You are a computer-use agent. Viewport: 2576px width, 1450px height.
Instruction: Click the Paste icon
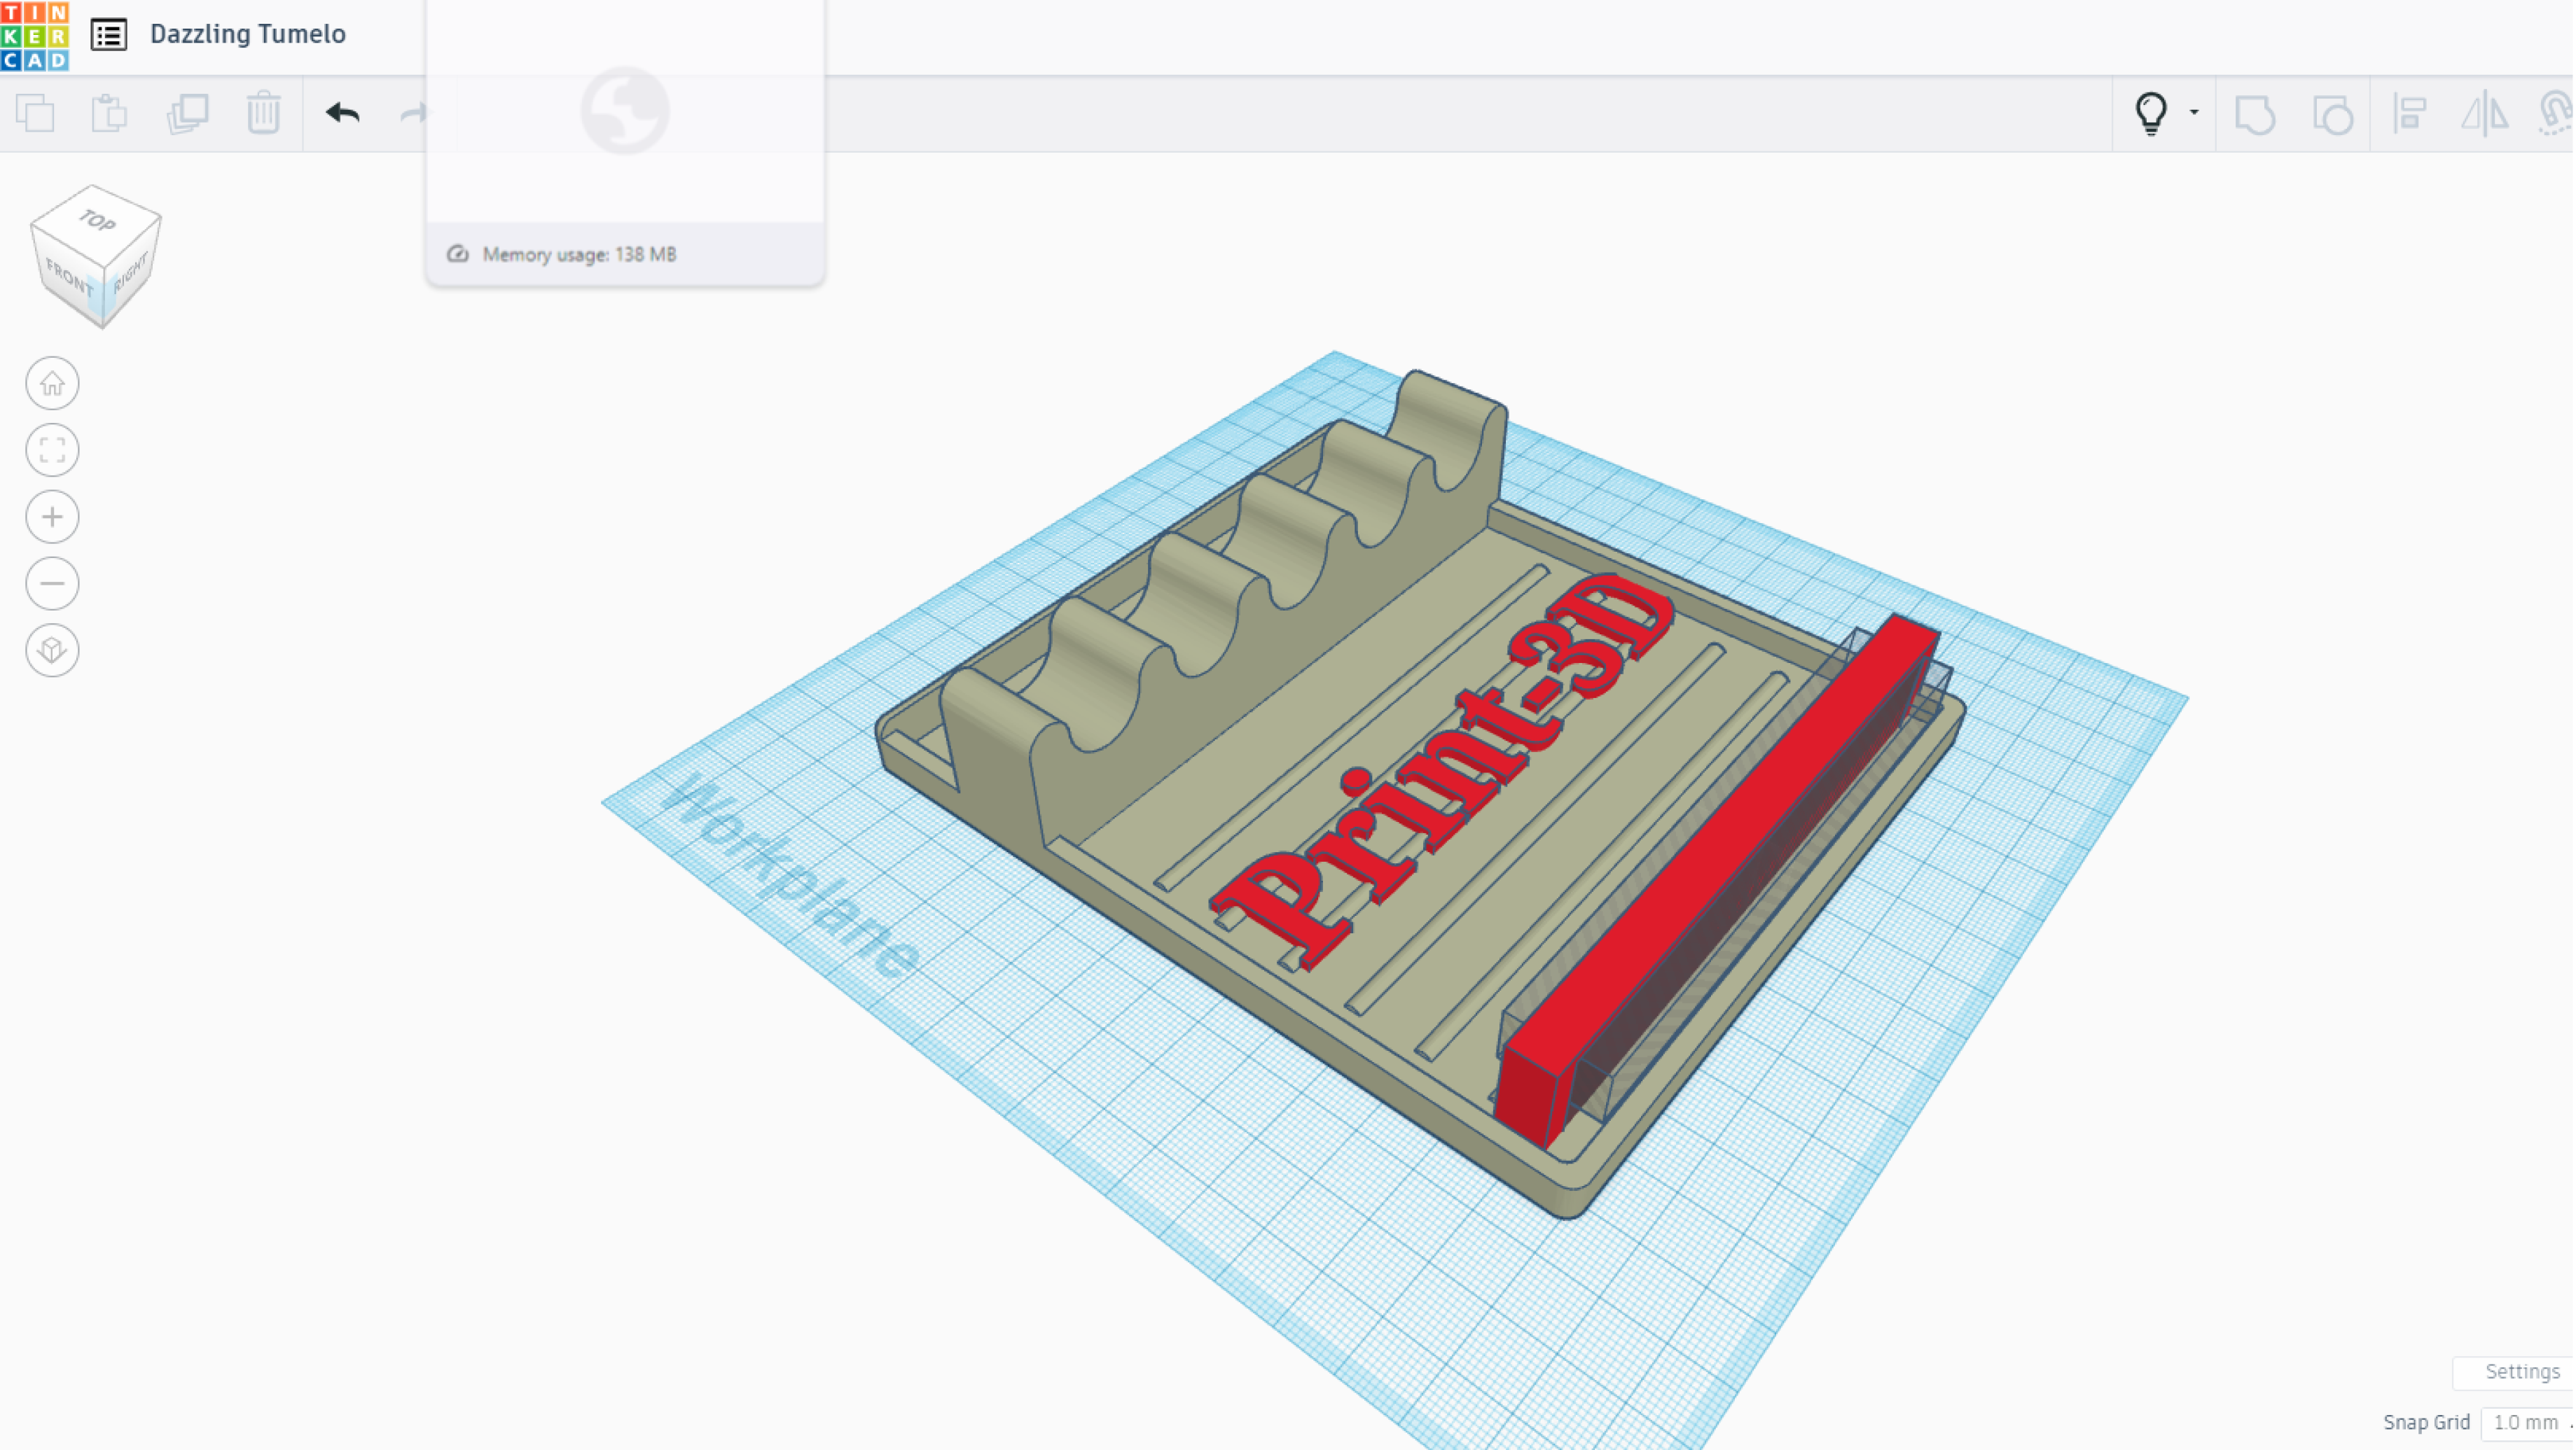tap(109, 113)
